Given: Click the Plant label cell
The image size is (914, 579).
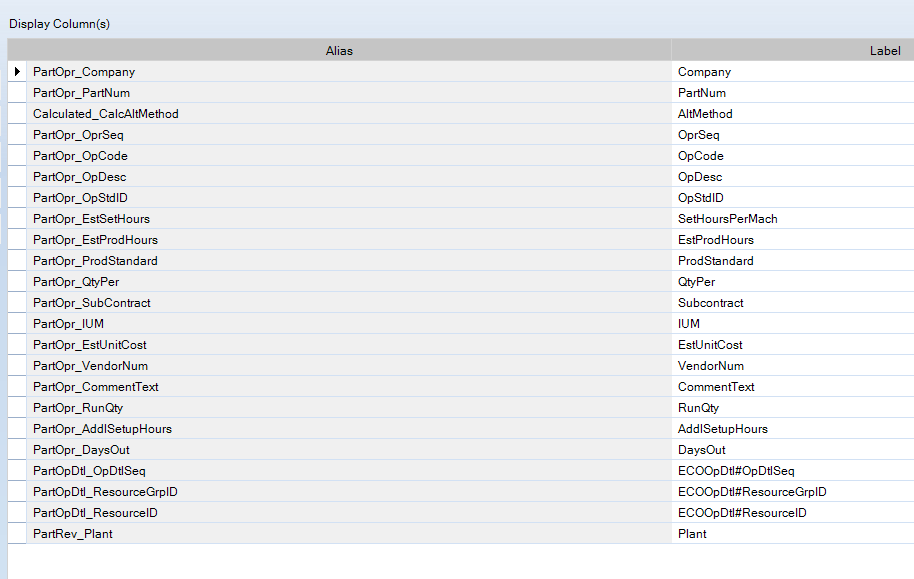Looking at the screenshot, I should pos(793,534).
